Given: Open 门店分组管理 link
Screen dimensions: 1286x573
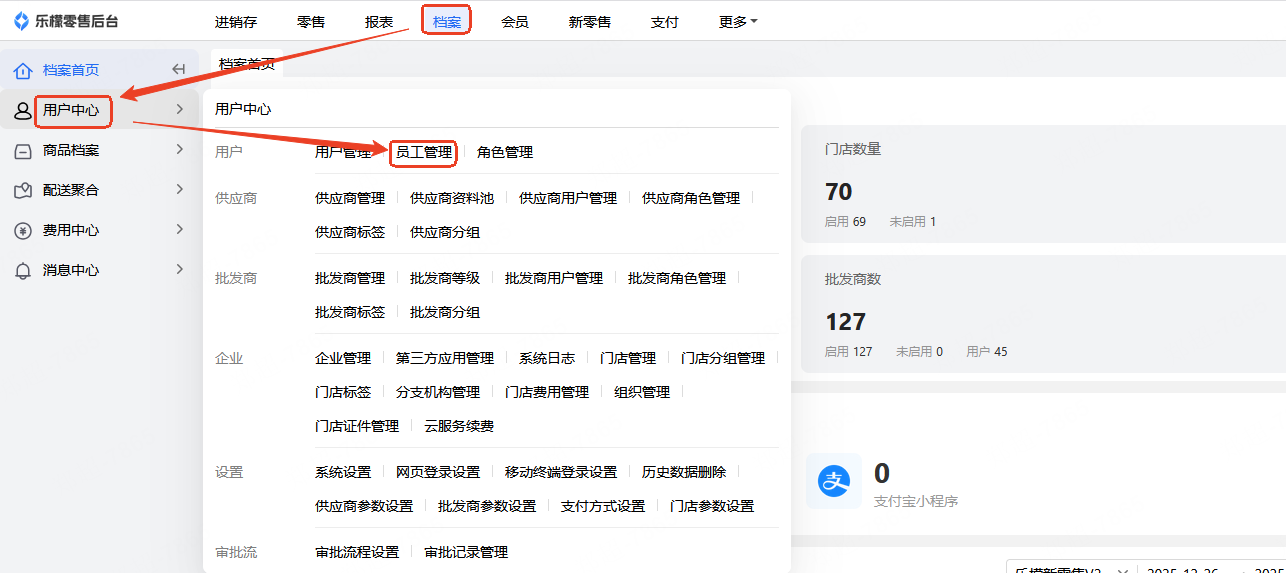Looking at the screenshot, I should (x=723, y=358).
